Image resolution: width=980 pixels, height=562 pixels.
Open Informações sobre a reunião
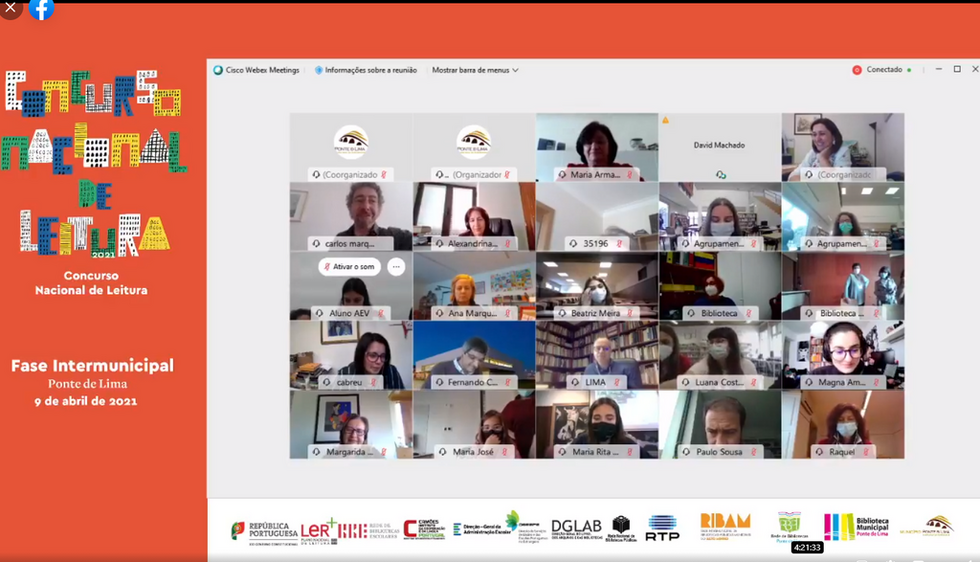tap(365, 70)
